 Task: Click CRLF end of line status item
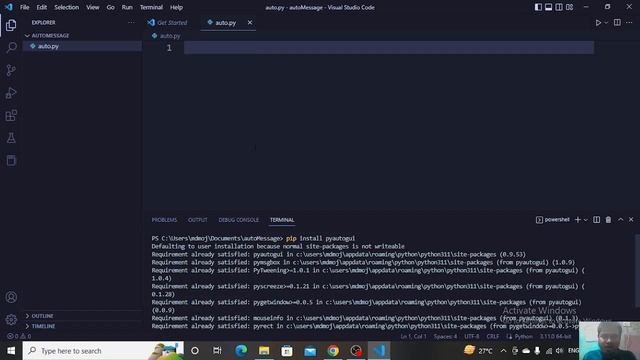[493, 336]
